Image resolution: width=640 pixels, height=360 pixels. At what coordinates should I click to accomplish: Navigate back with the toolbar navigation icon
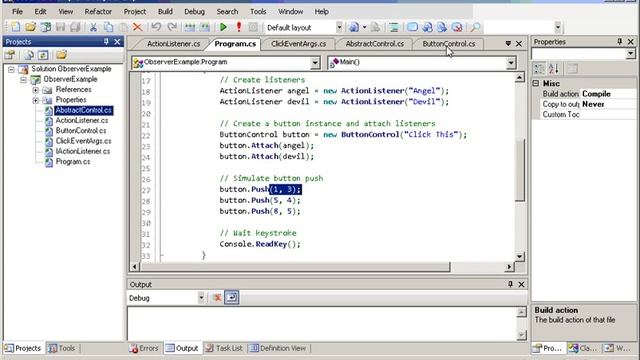(354, 27)
